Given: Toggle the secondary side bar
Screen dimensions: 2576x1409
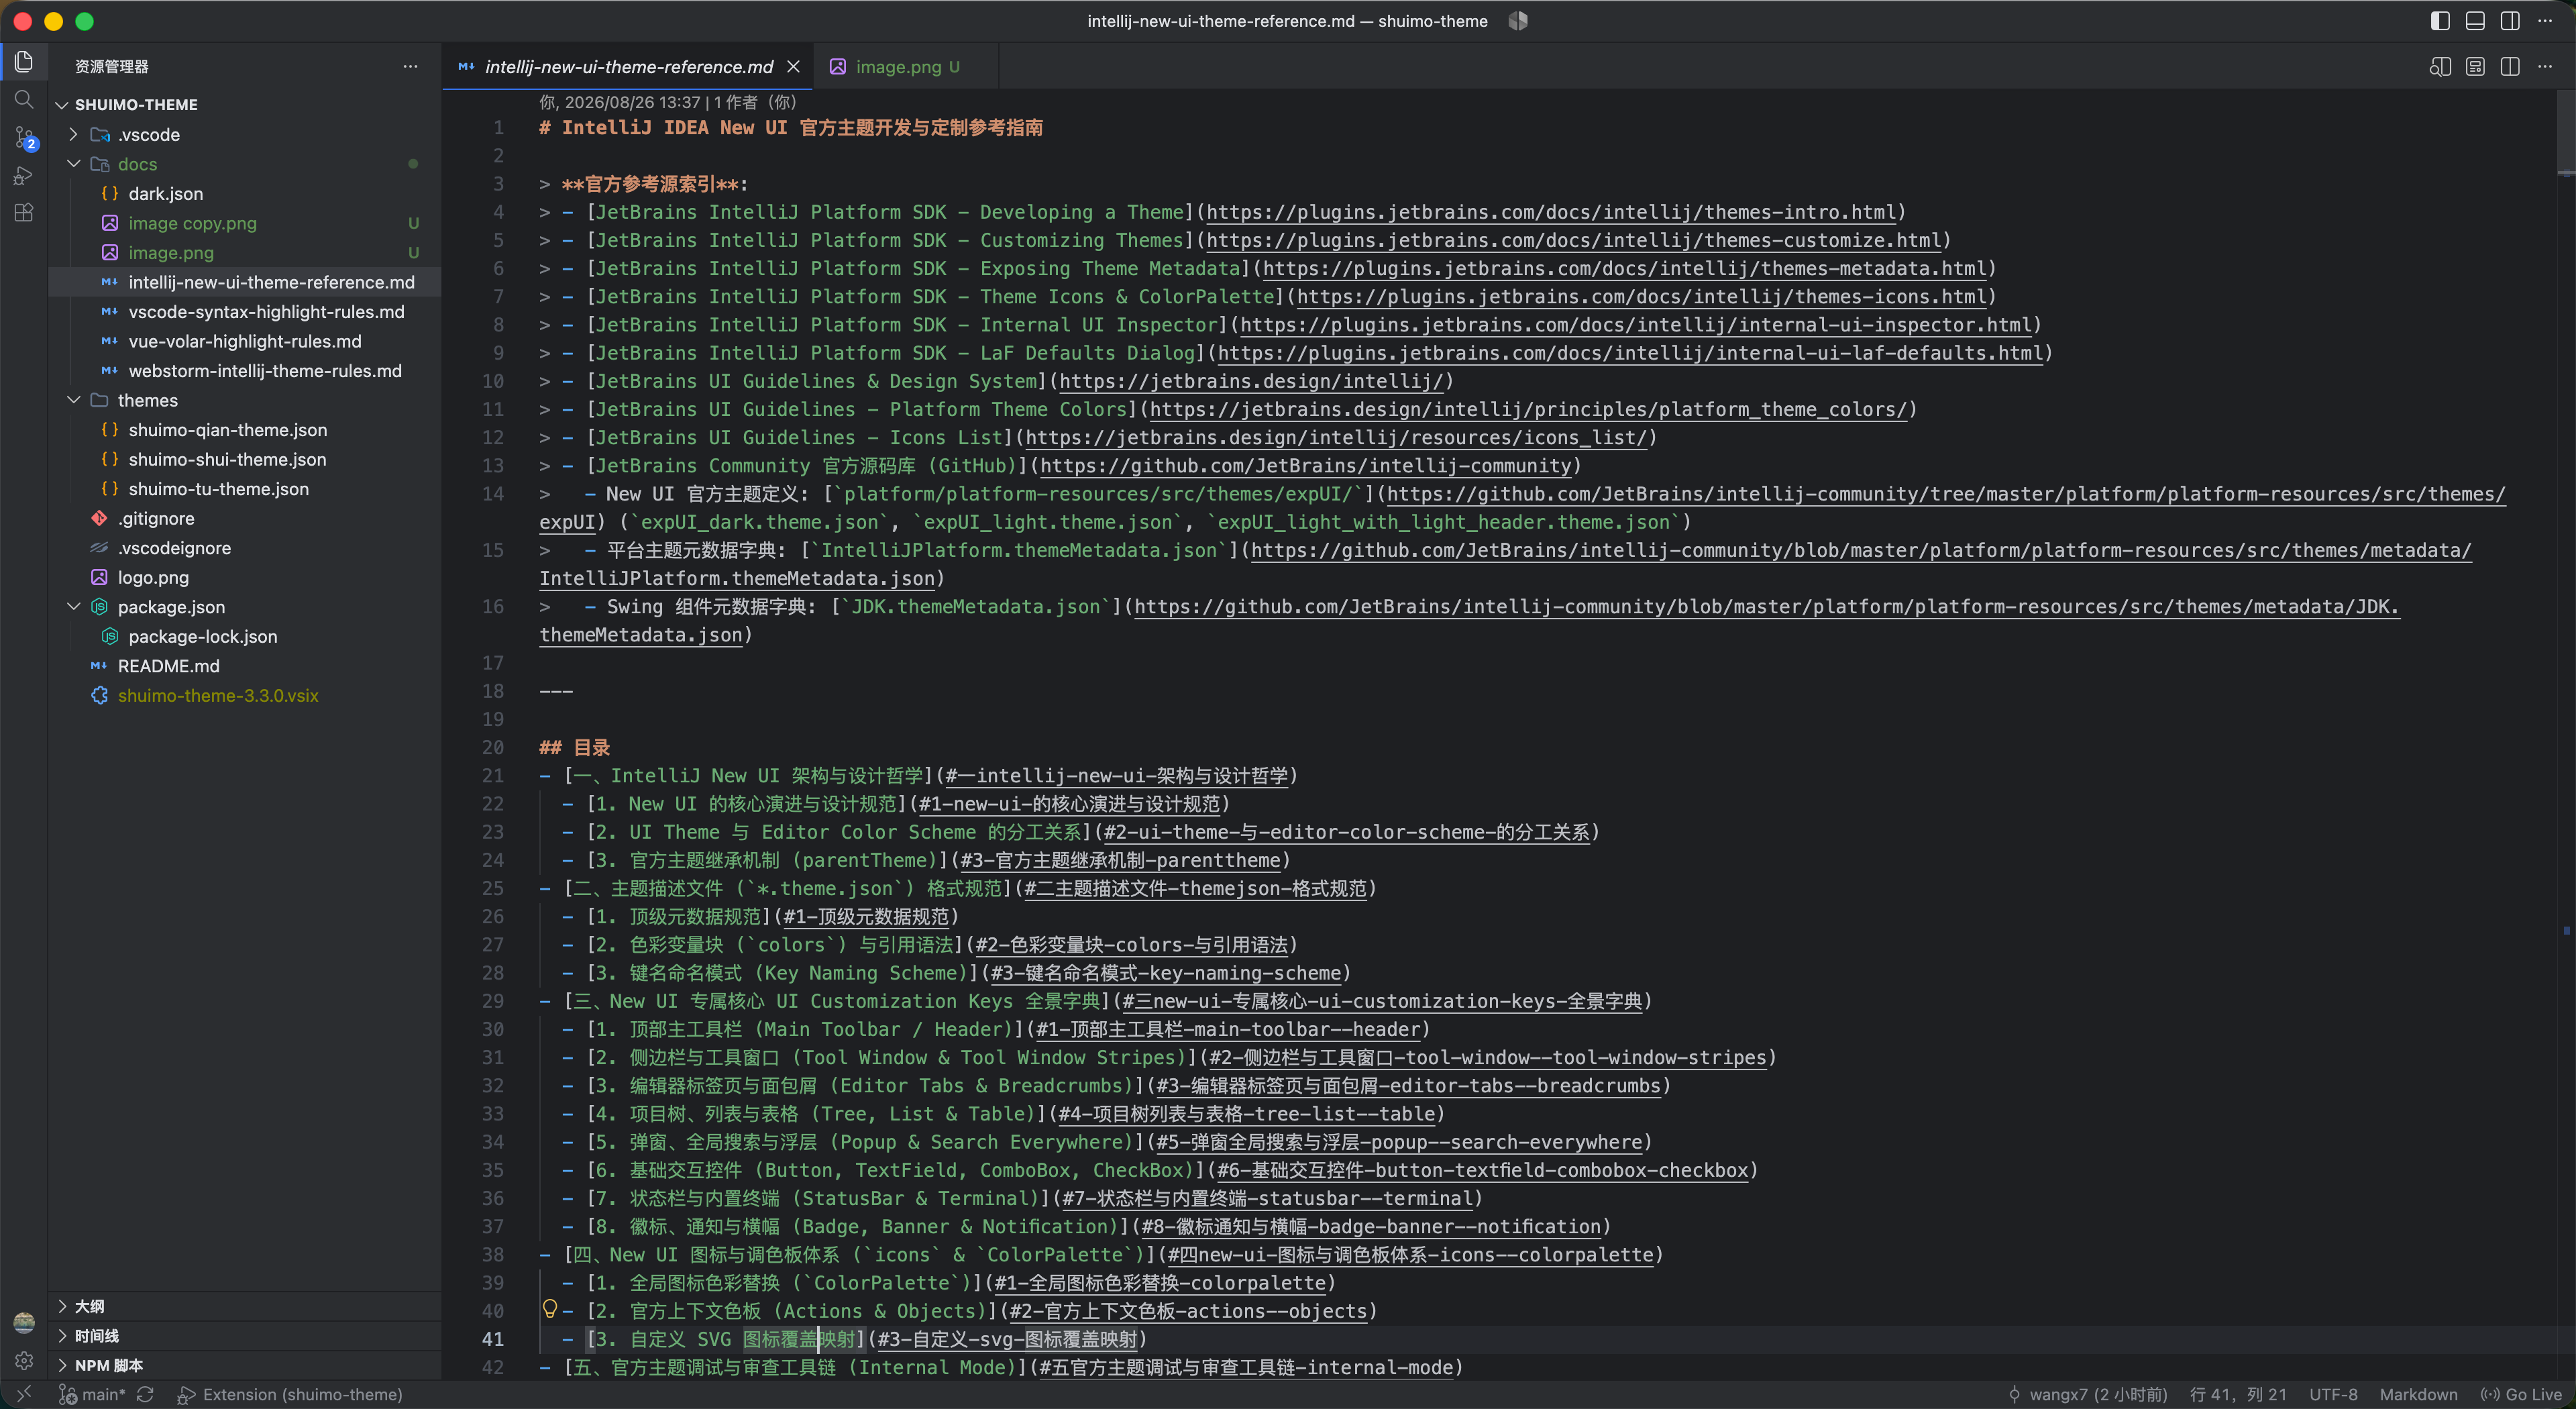Looking at the screenshot, I should 2510,21.
